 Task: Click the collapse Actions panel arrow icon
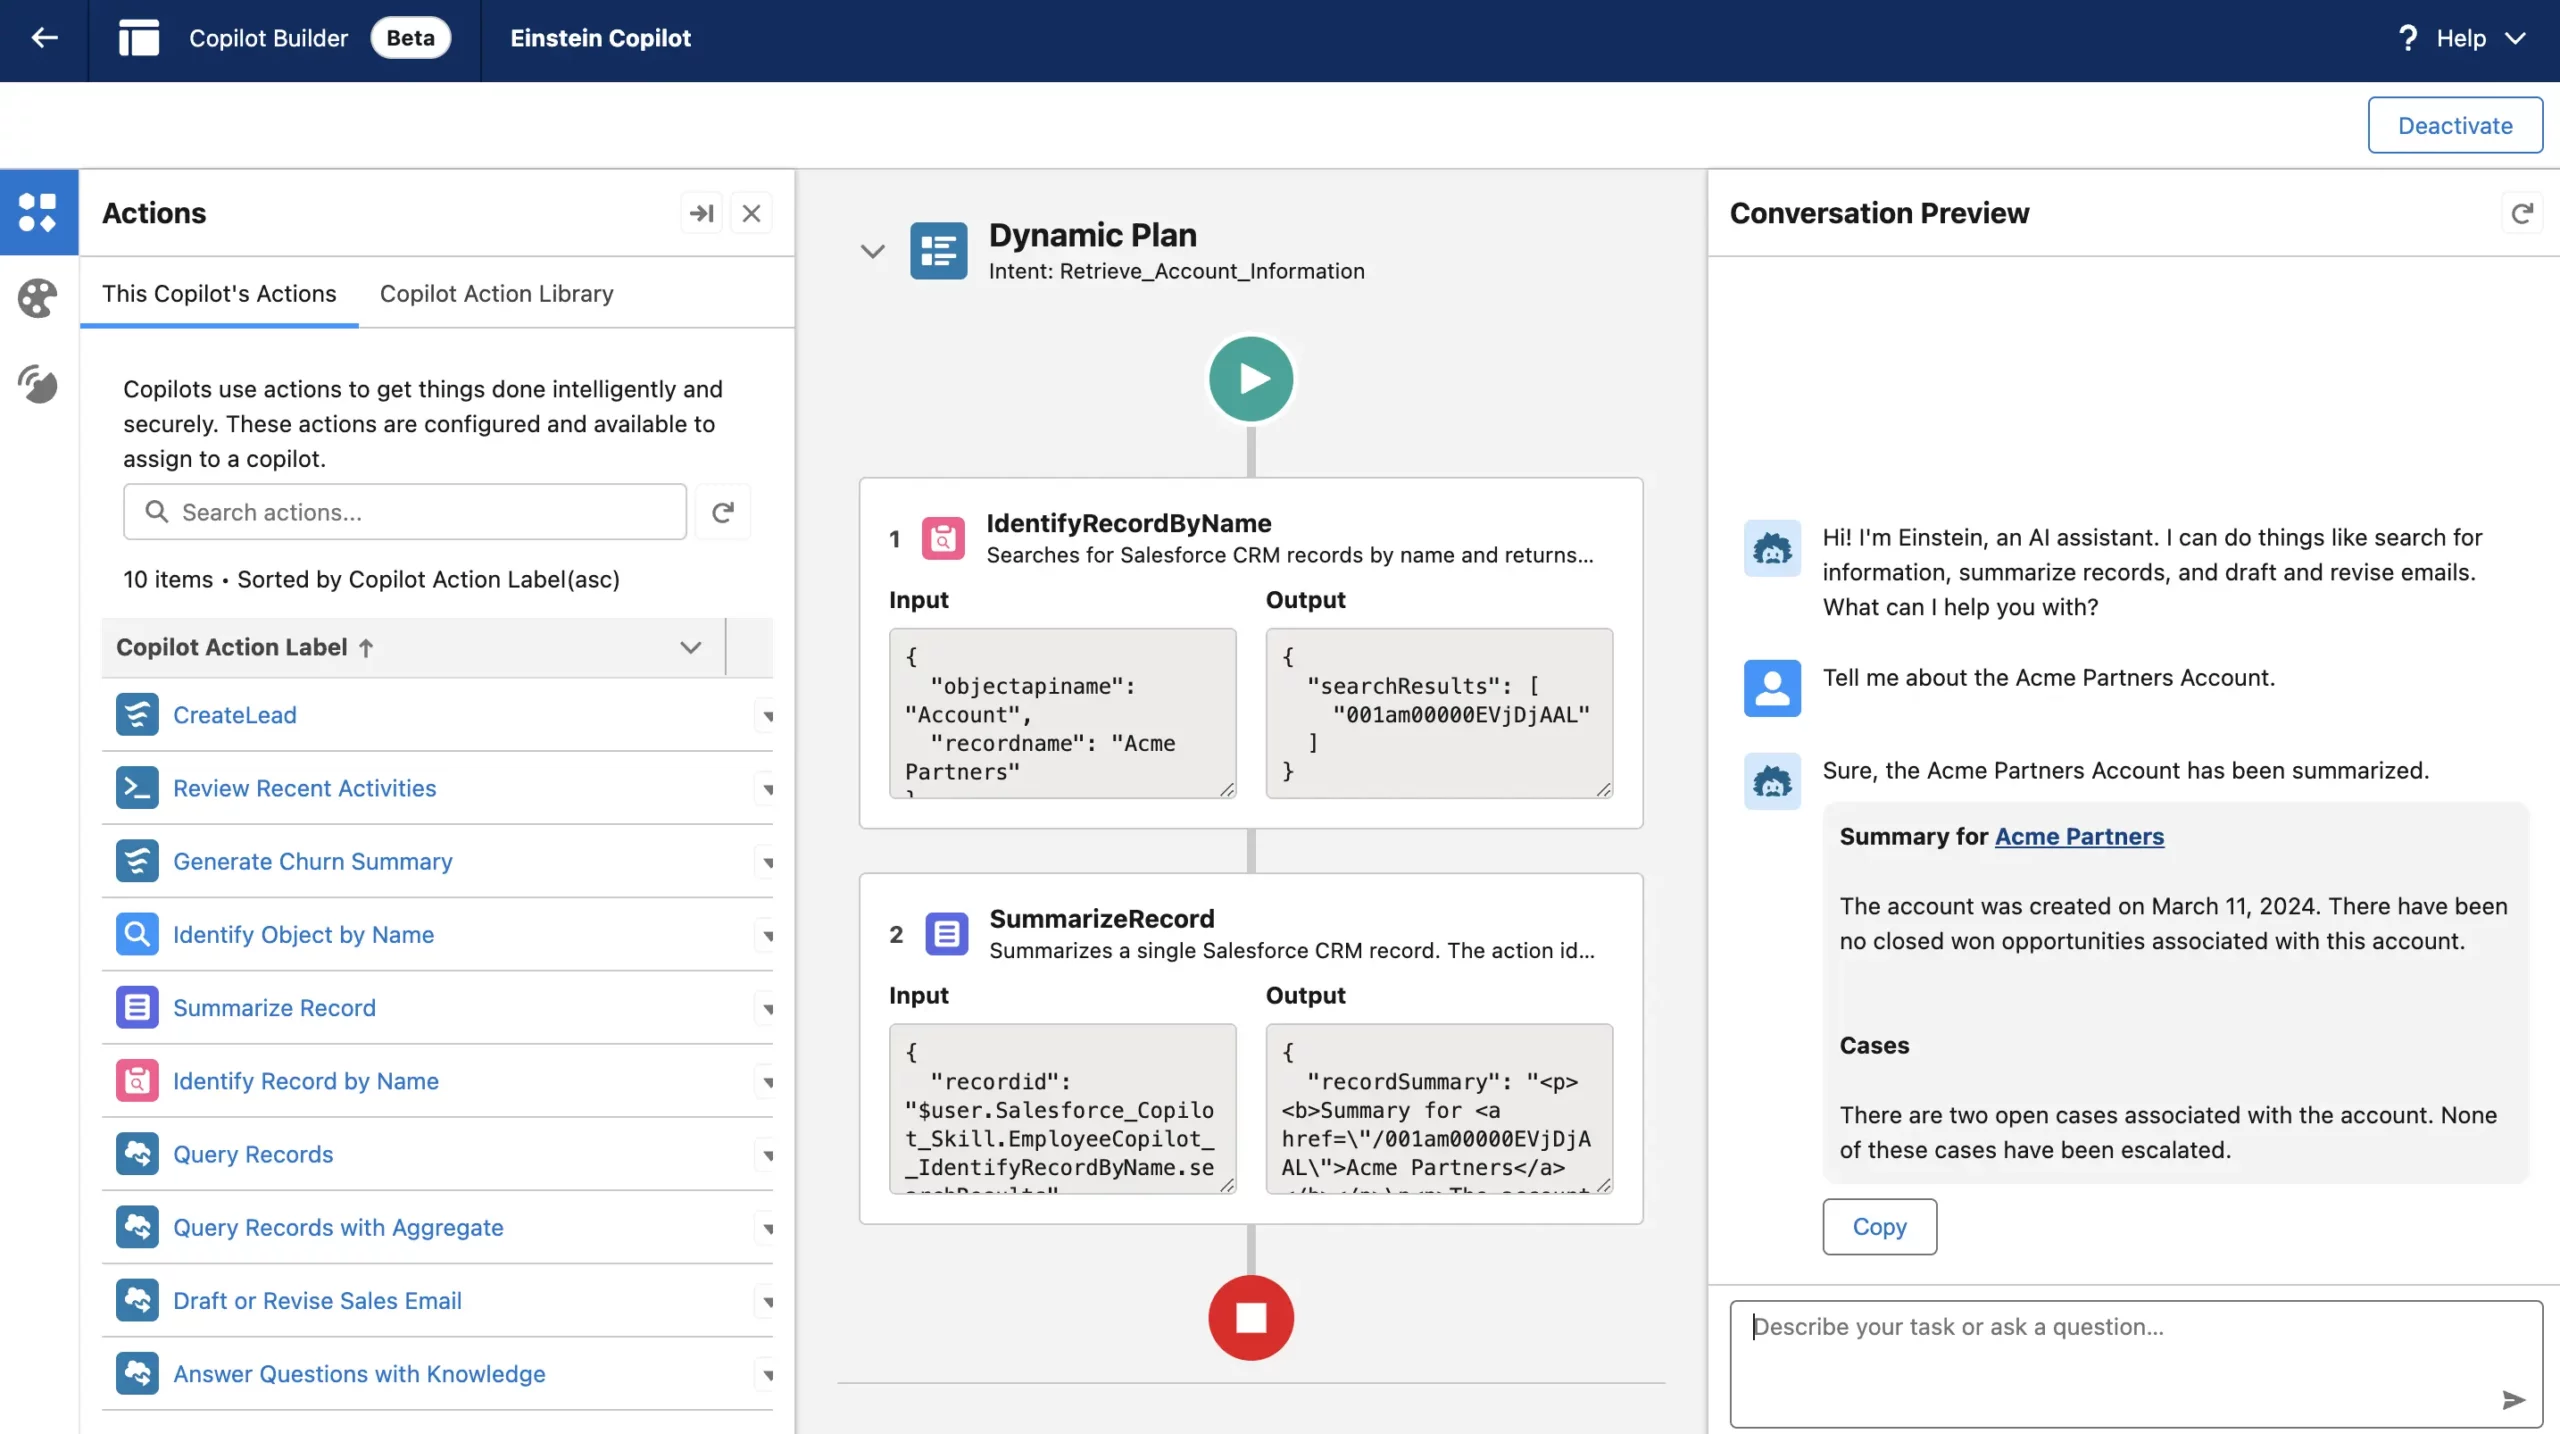pos(702,213)
